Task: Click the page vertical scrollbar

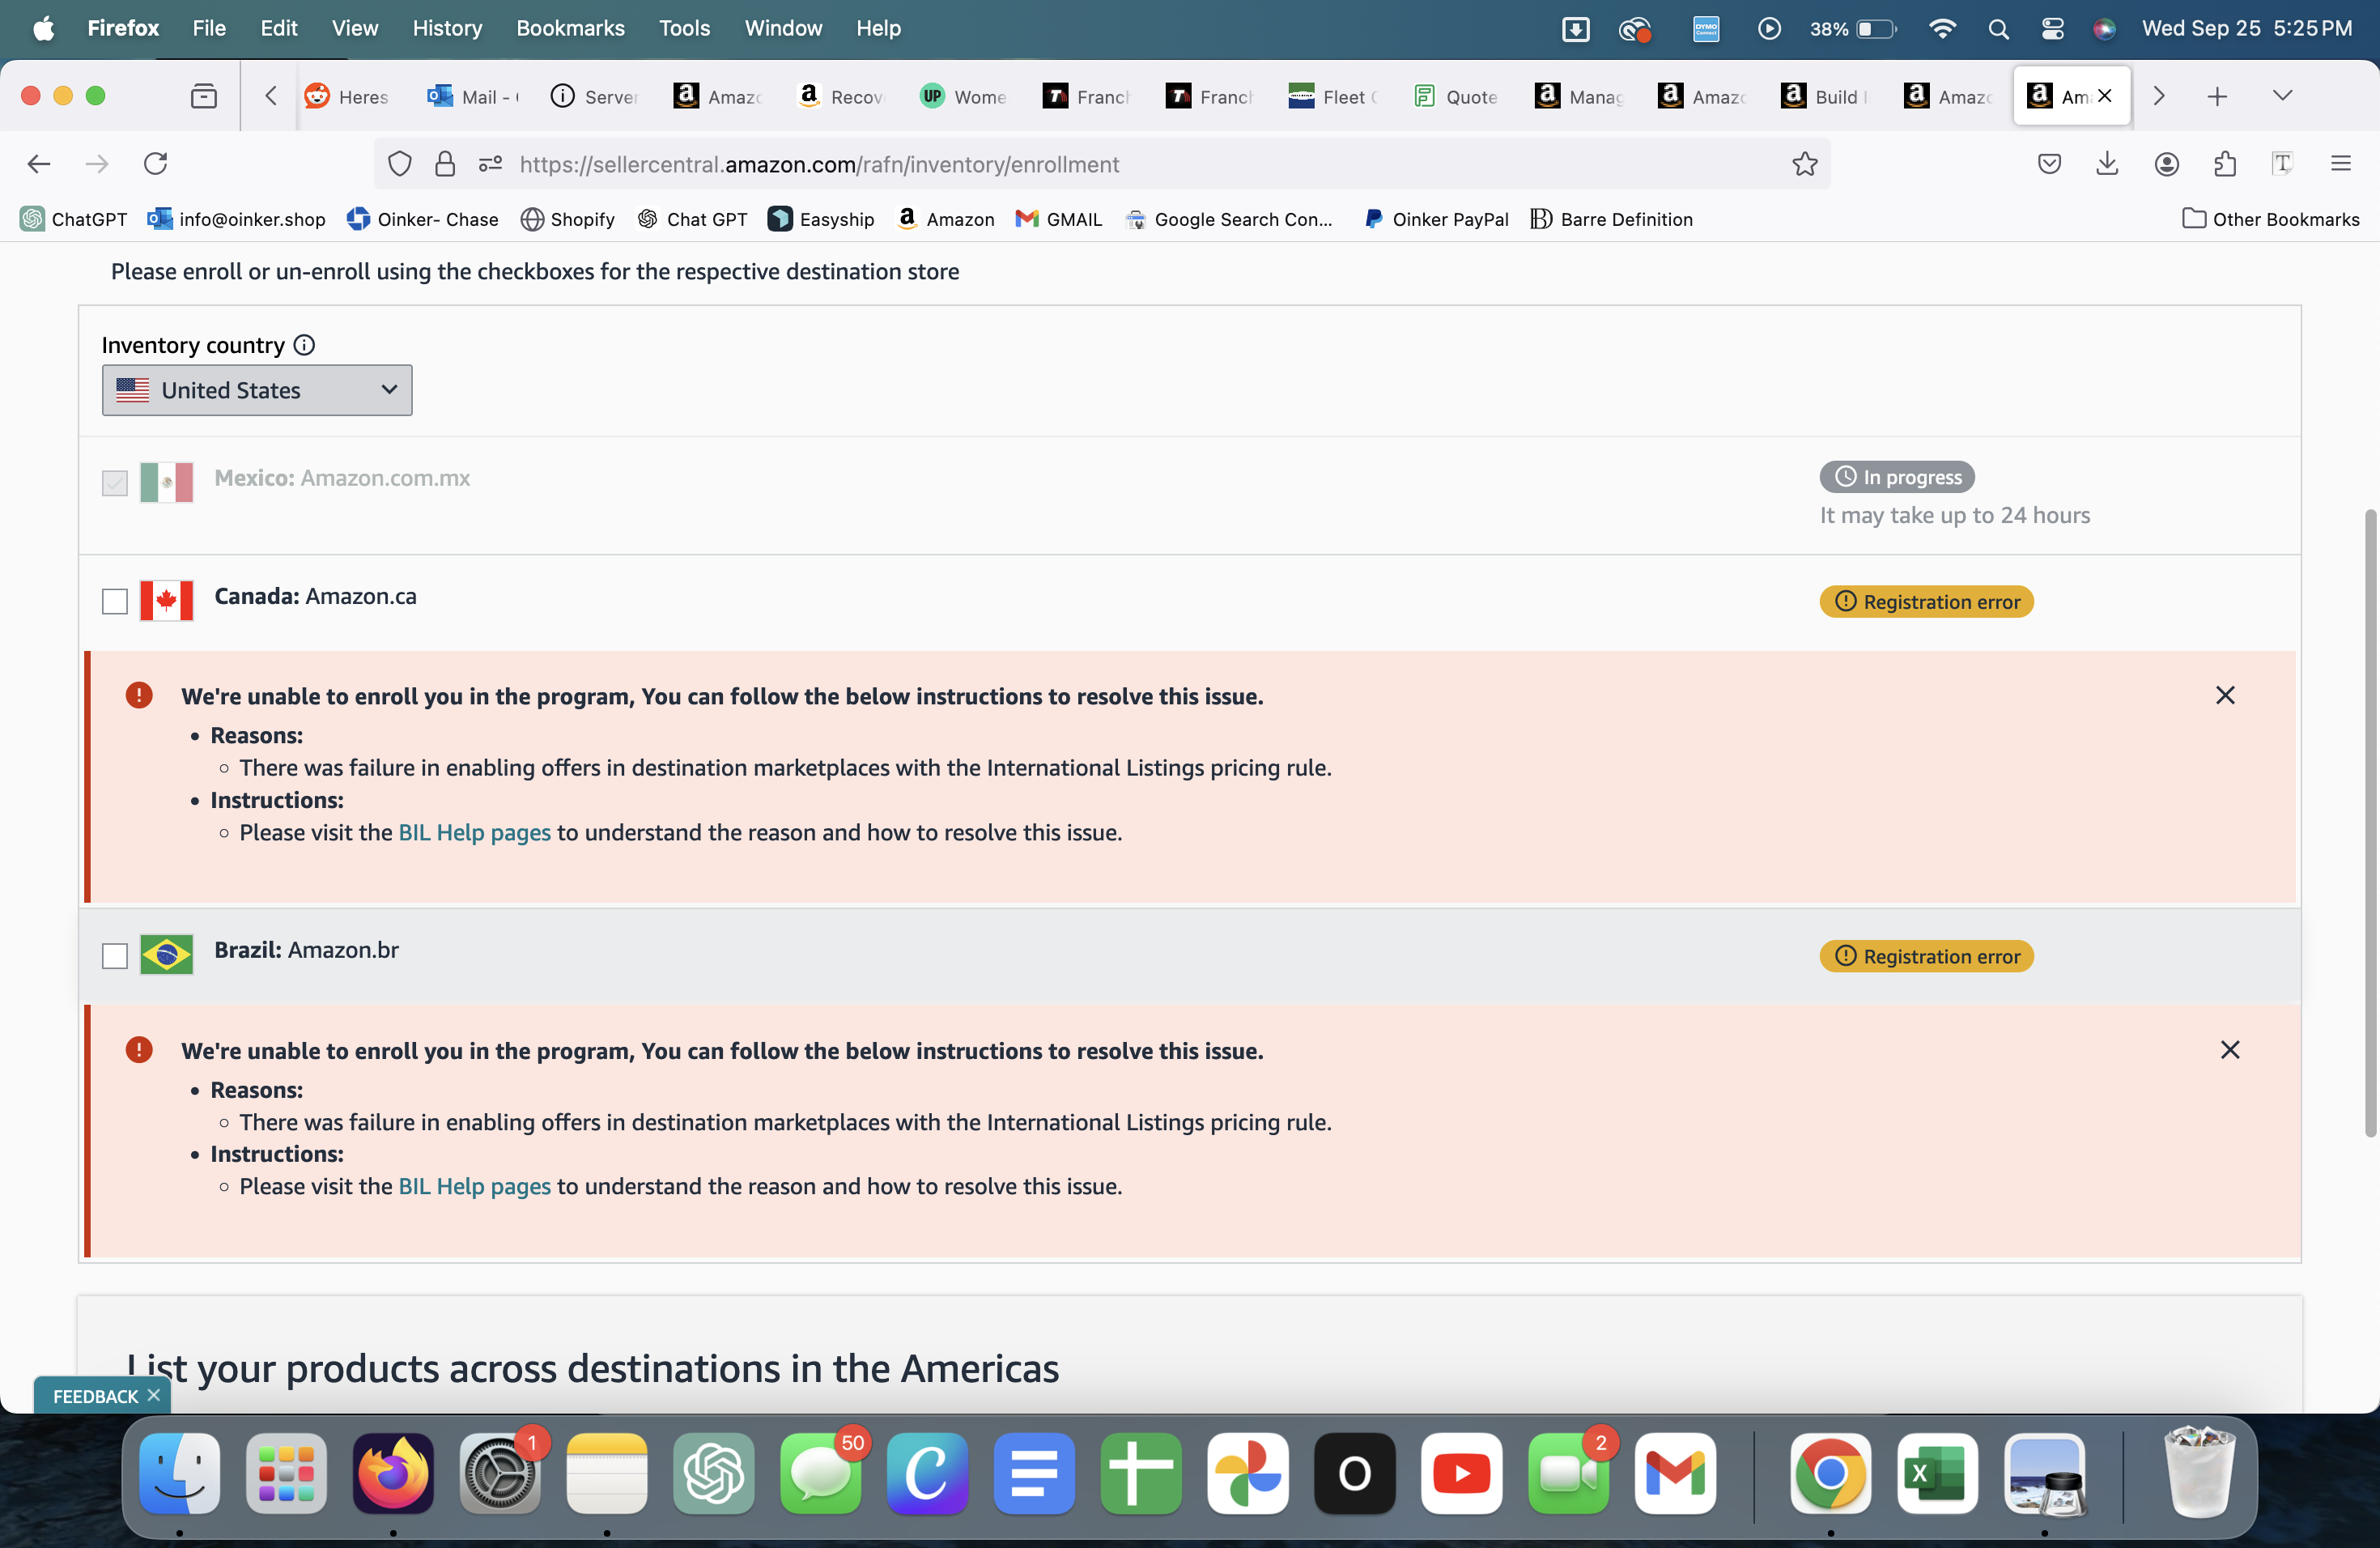Action: pos(2370,822)
